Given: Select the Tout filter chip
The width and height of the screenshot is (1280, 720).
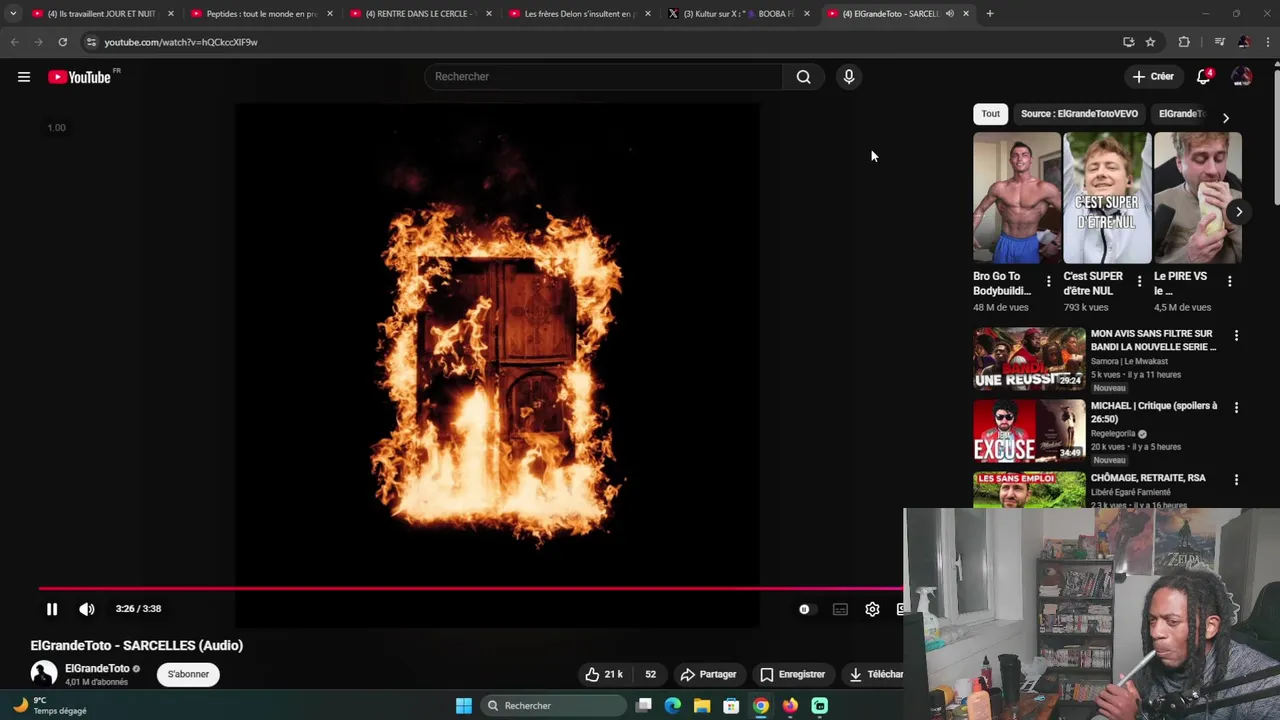Looking at the screenshot, I should [x=990, y=114].
